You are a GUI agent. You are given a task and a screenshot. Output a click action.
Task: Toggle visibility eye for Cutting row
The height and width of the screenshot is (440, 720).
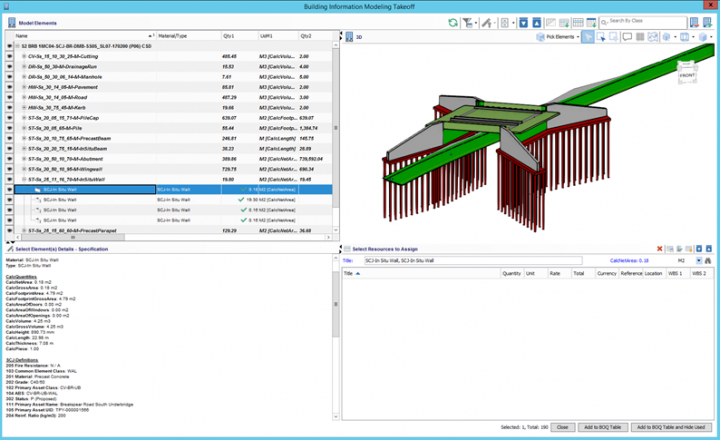pos(8,56)
